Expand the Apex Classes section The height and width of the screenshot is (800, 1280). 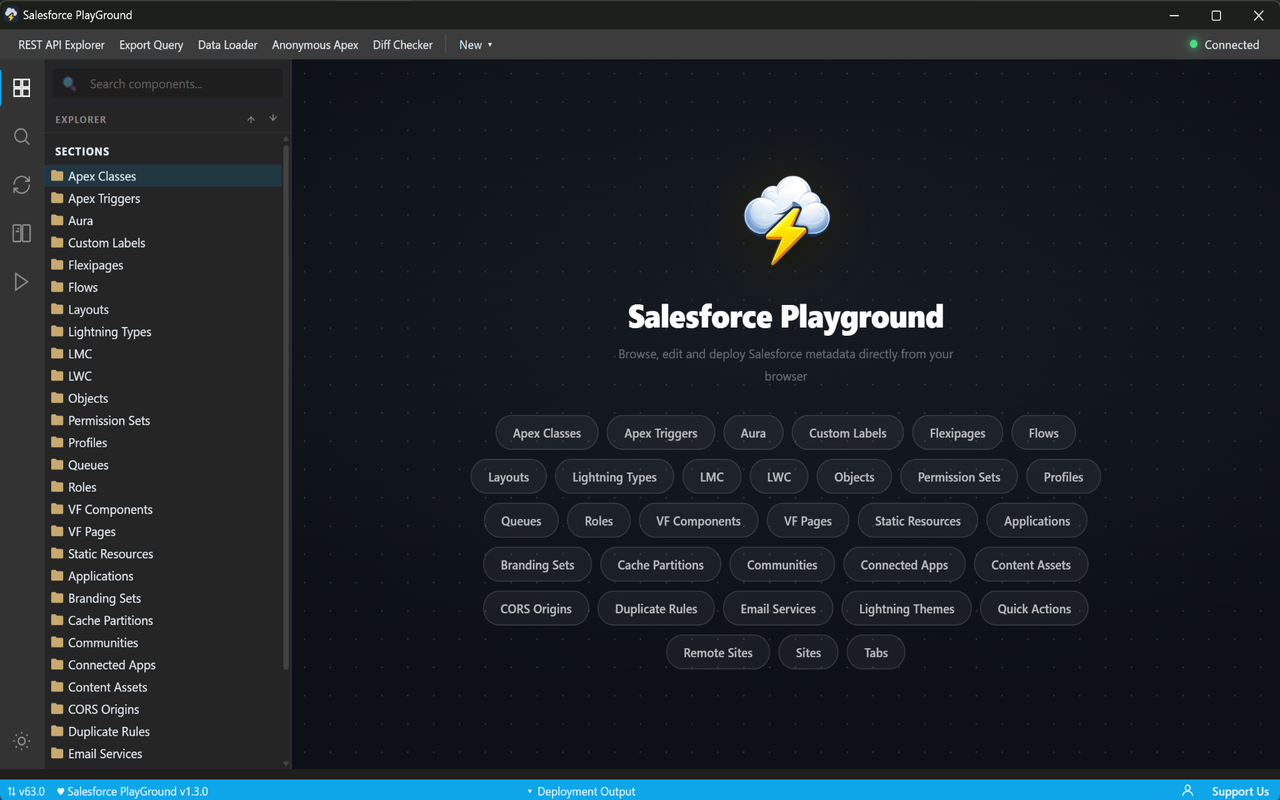pos(164,176)
